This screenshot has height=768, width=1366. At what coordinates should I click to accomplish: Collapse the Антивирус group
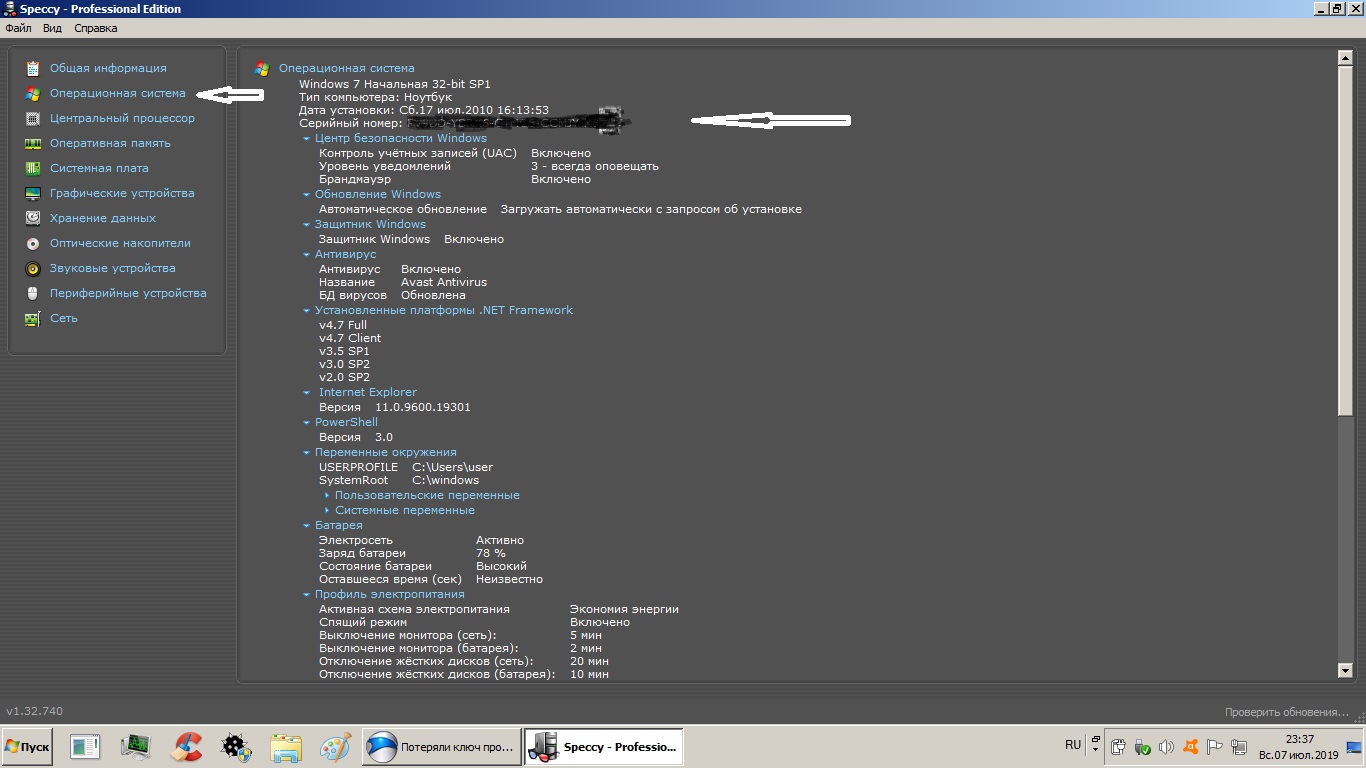click(306, 255)
